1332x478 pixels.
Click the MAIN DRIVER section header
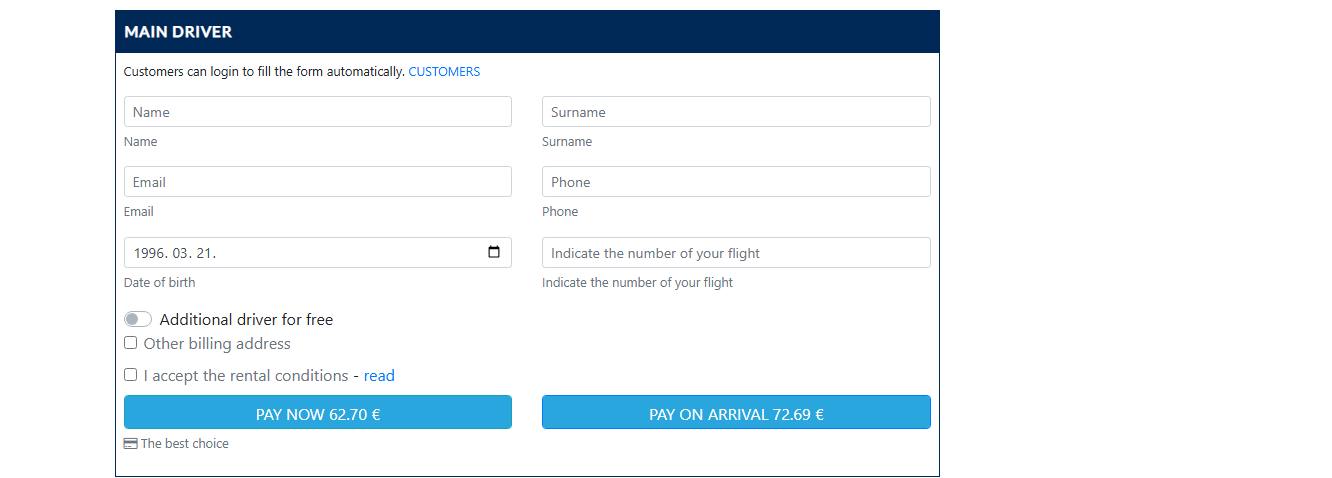(178, 32)
